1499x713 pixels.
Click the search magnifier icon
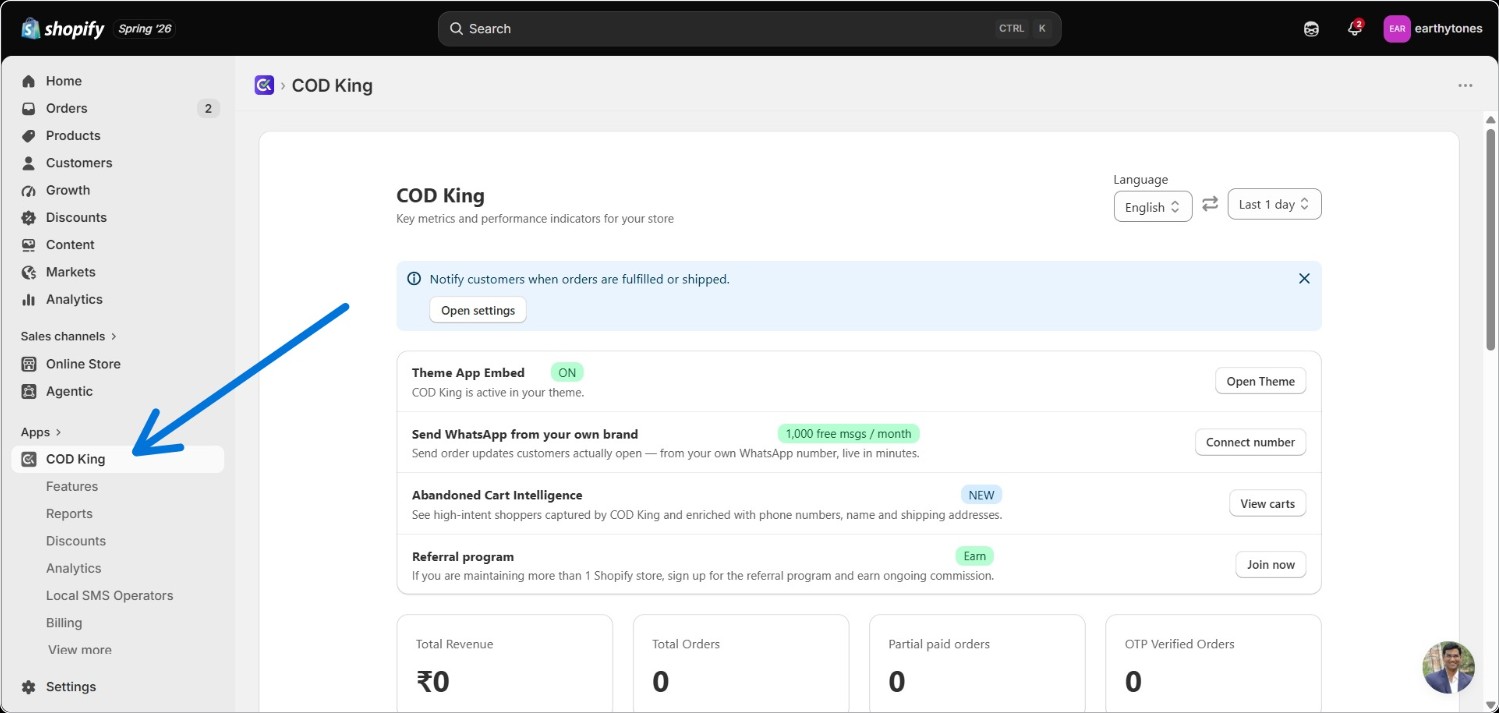(x=456, y=29)
